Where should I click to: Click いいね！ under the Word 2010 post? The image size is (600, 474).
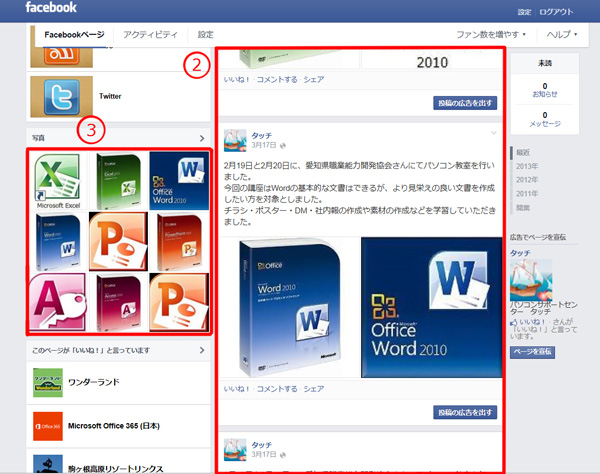pyautogui.click(x=236, y=389)
